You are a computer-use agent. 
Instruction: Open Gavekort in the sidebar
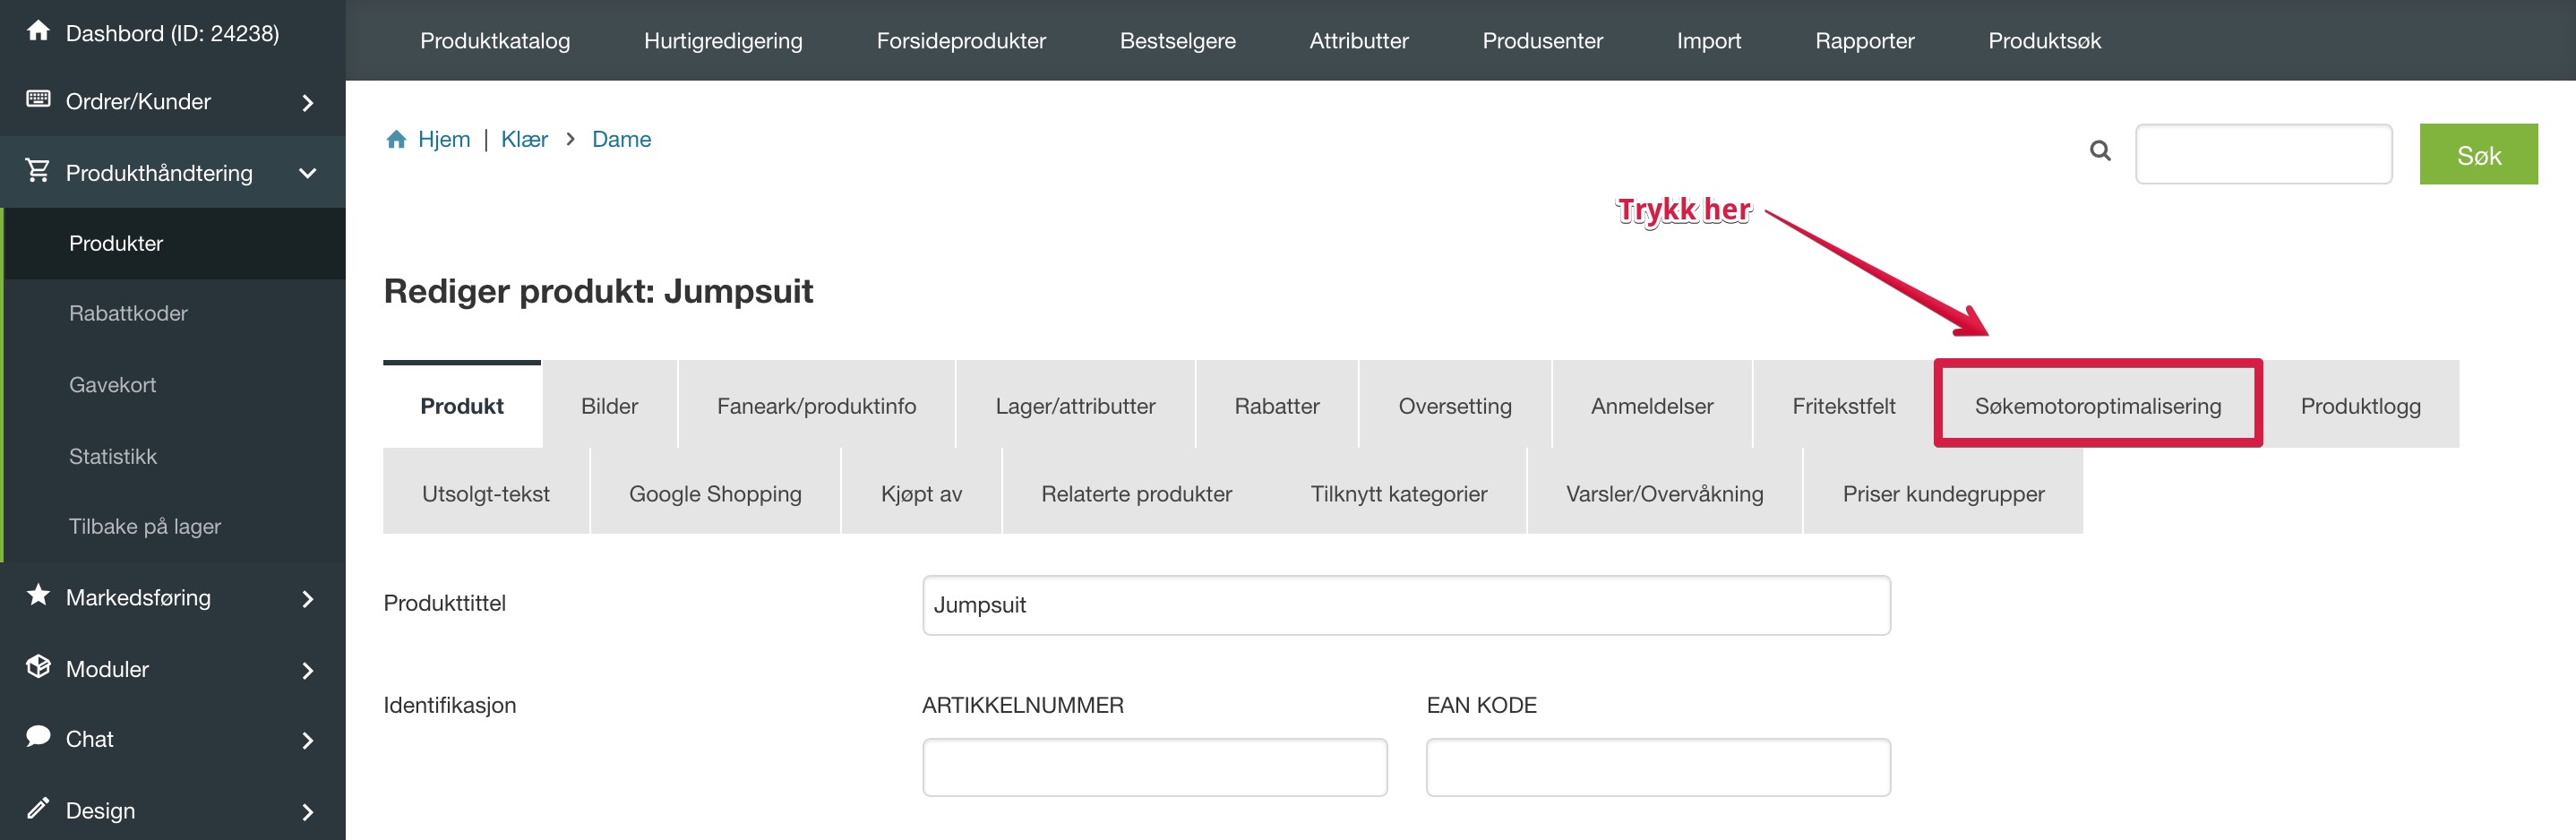[112, 385]
